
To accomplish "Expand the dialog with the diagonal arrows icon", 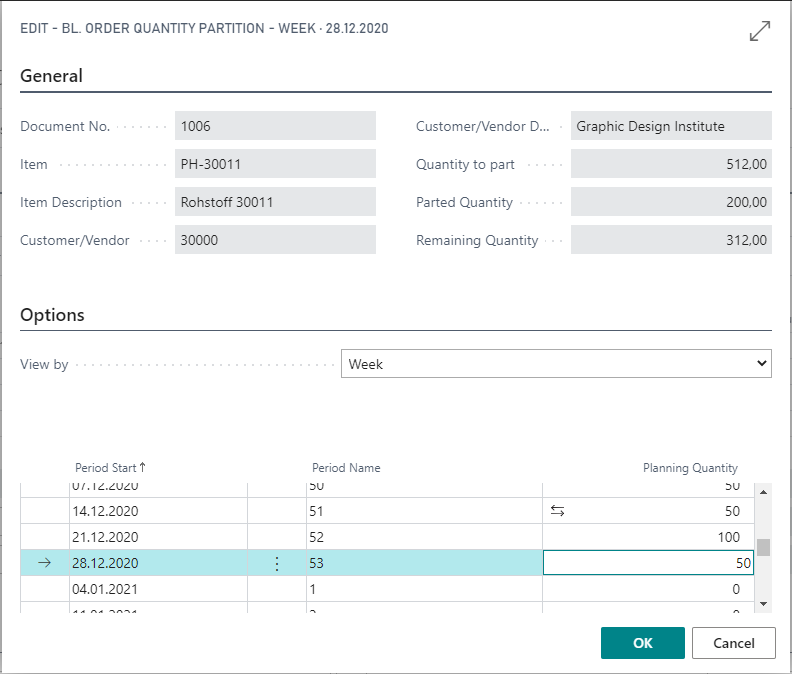I will pyautogui.click(x=760, y=31).
